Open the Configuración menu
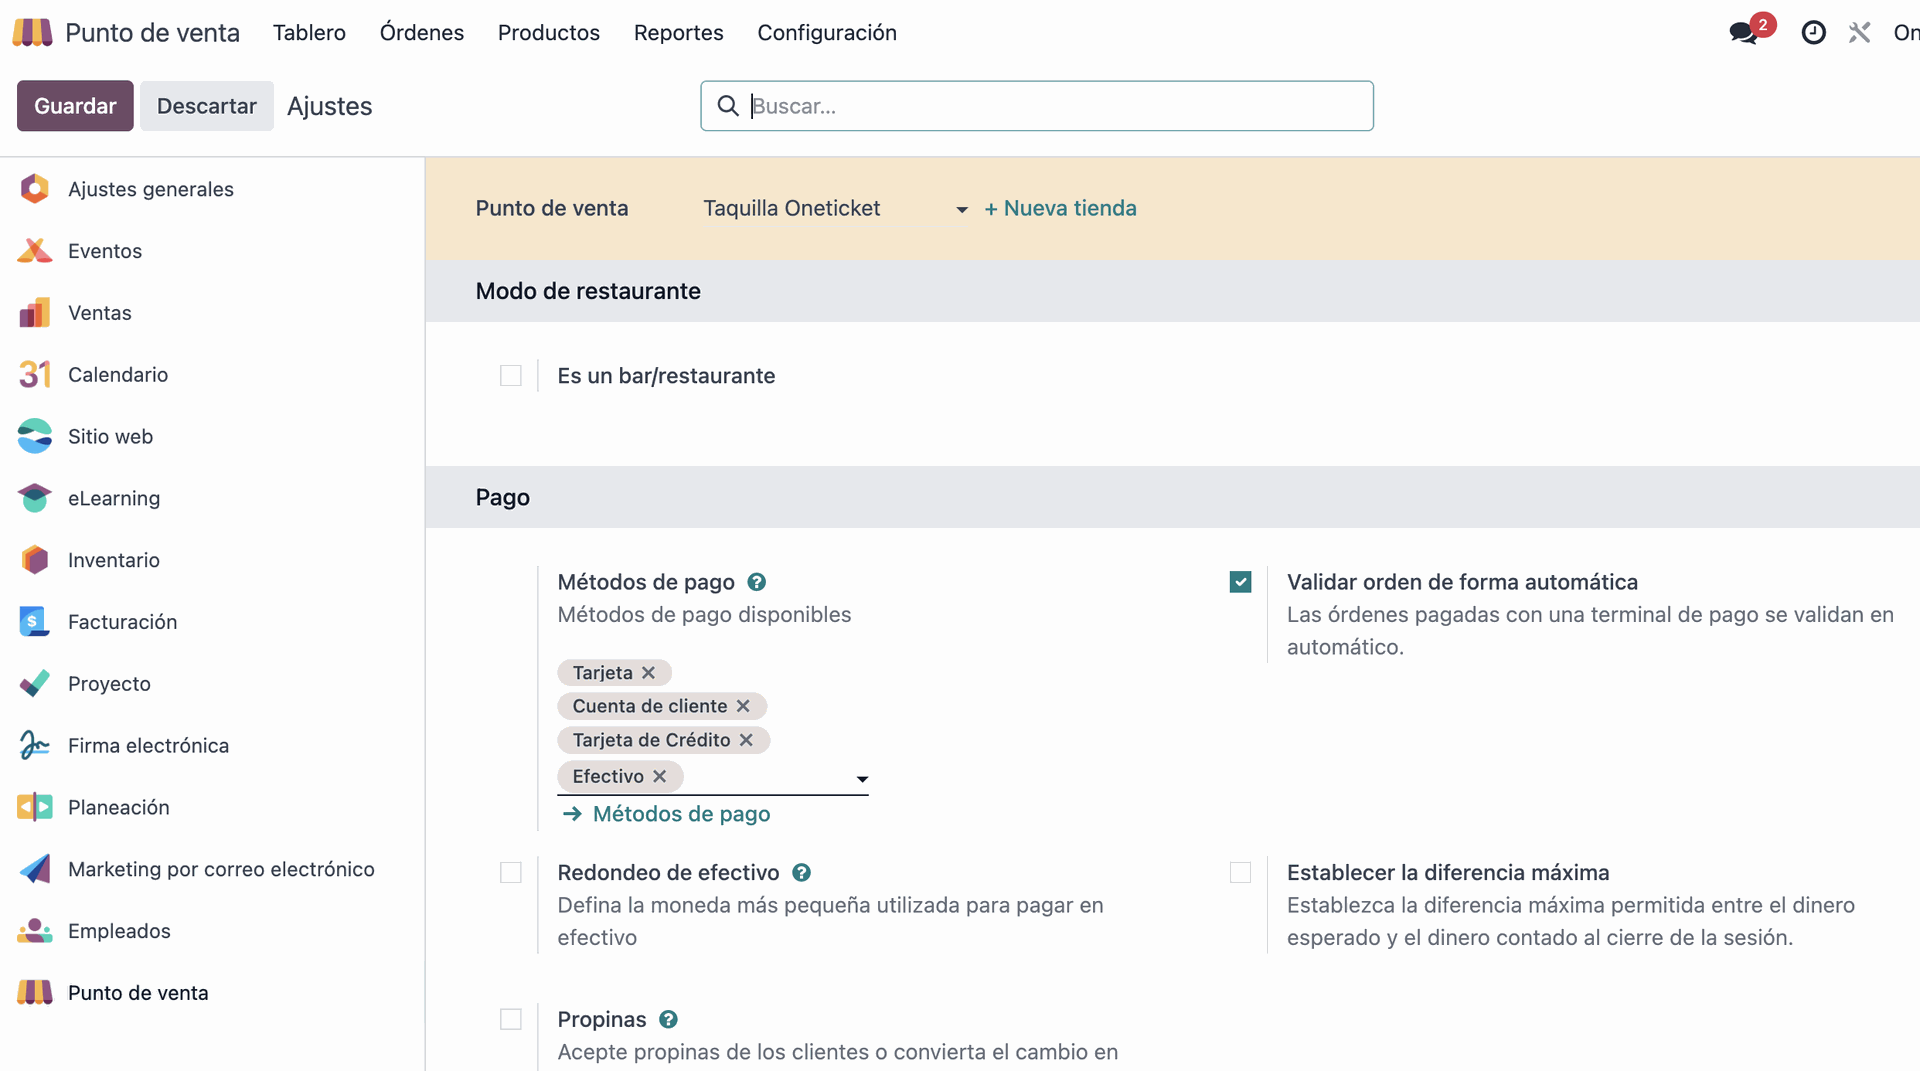 click(827, 33)
